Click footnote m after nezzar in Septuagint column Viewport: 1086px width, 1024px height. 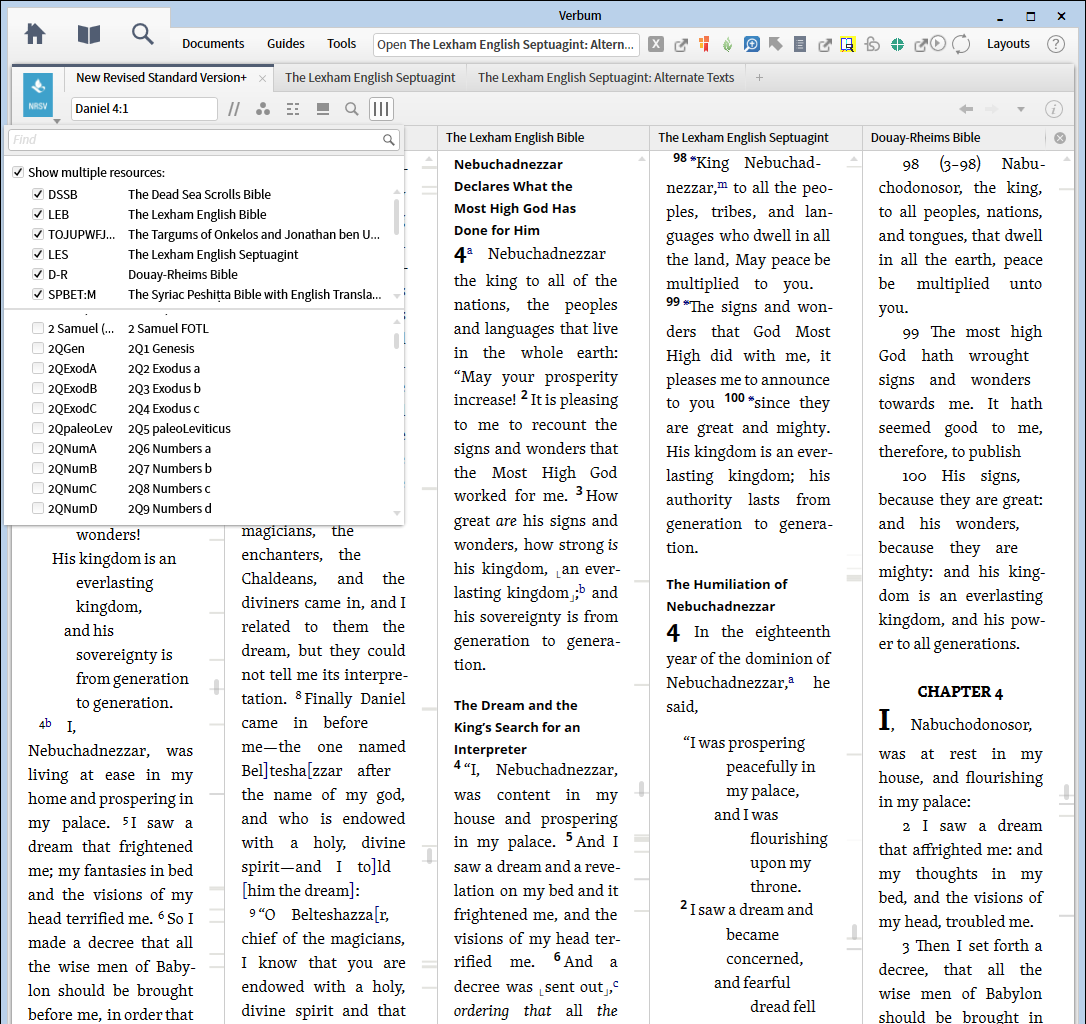pos(722,184)
